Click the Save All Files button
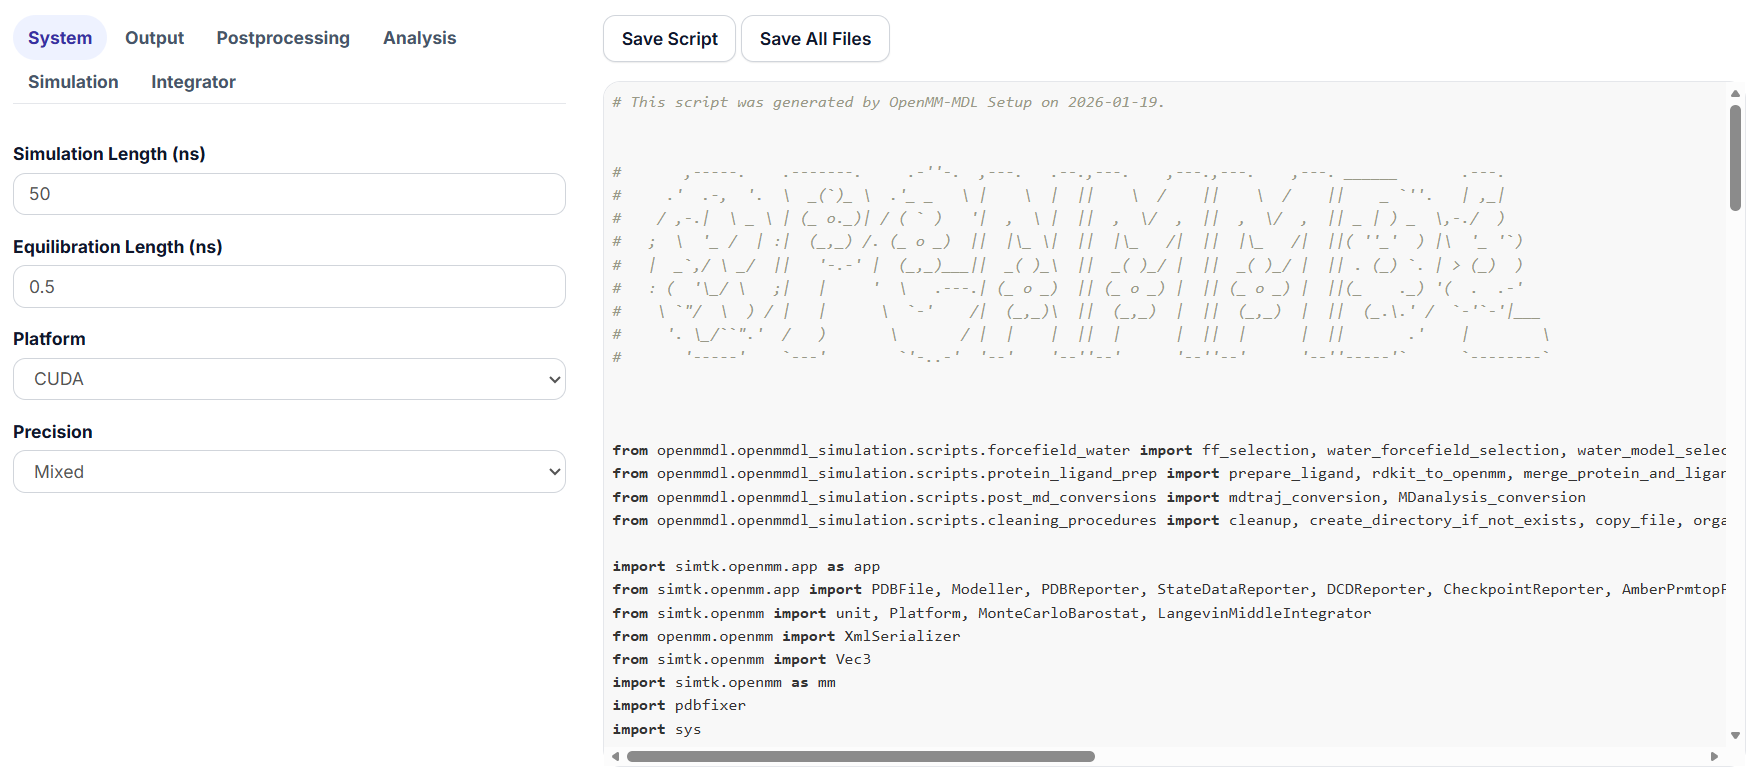This screenshot has height=781, width=1756. click(x=815, y=39)
